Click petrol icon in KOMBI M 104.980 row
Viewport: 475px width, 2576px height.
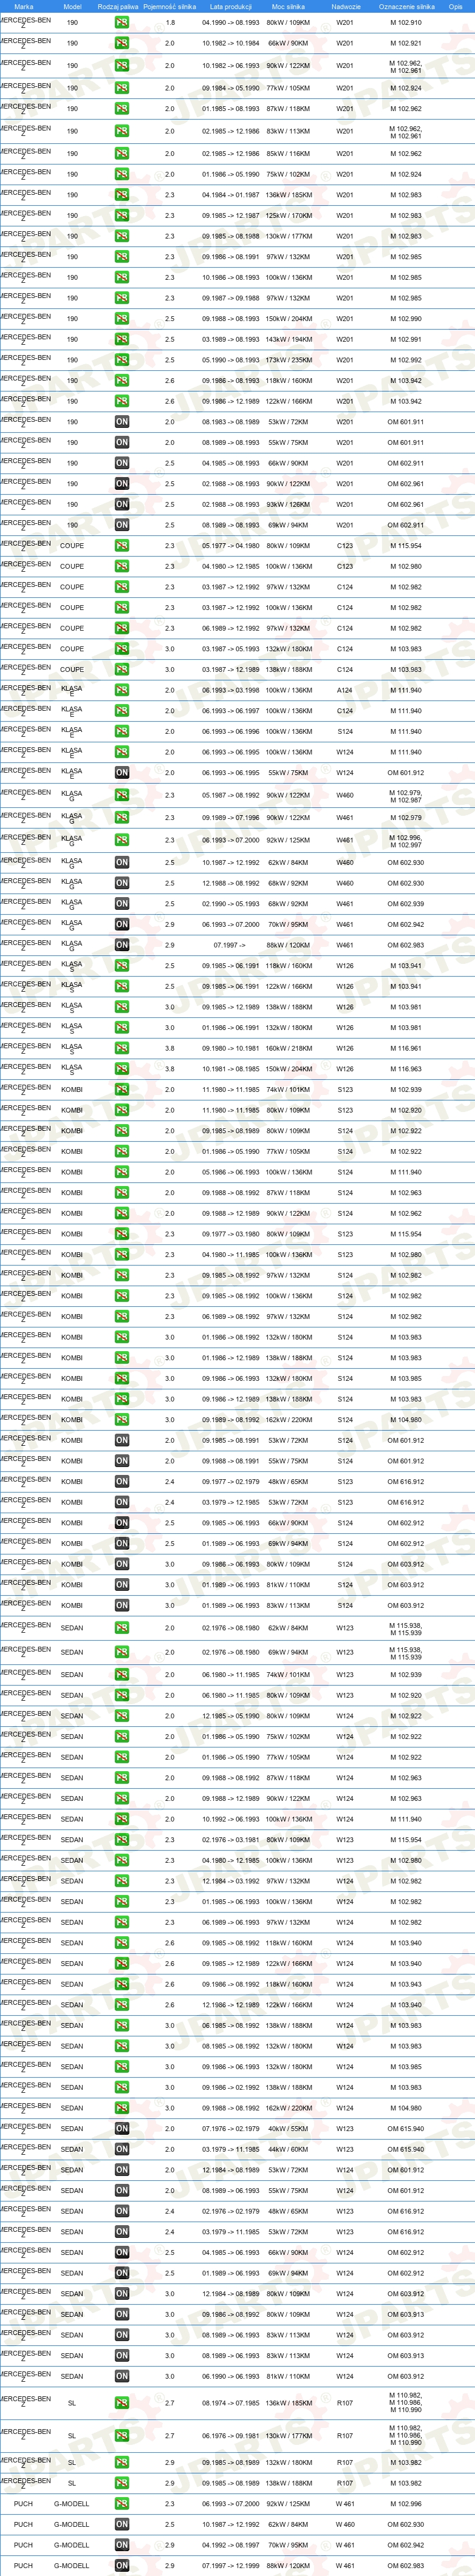pos(121,1420)
